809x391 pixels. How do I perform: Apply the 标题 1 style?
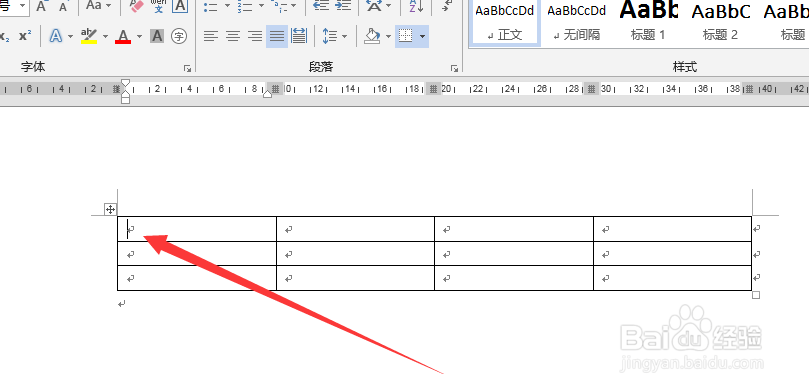tap(648, 23)
